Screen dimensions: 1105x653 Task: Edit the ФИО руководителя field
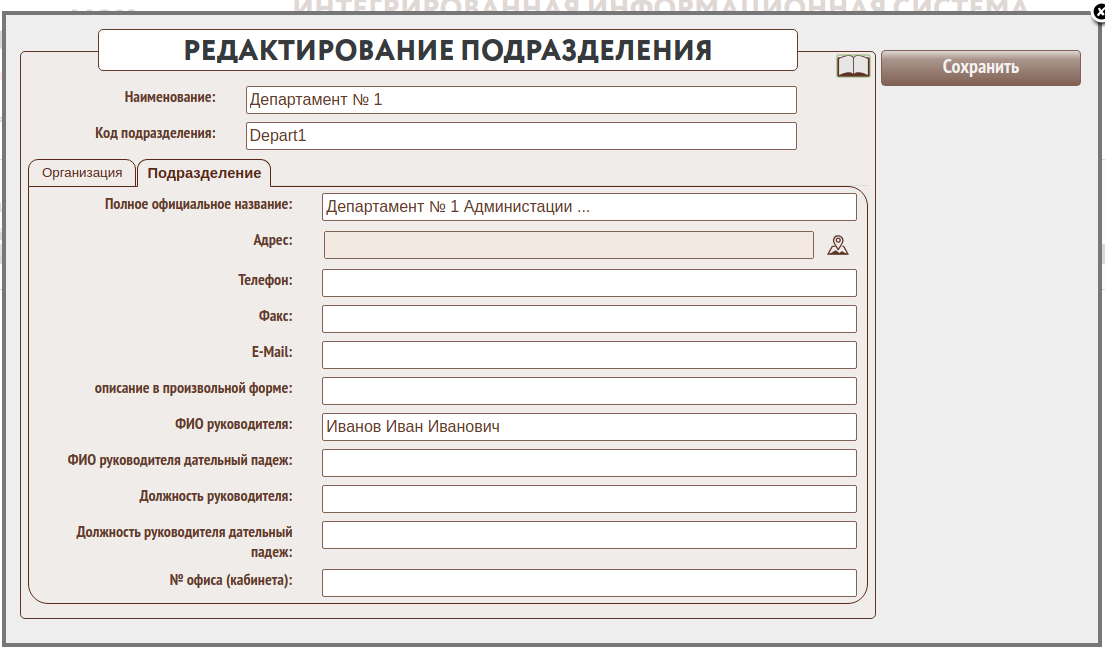pyautogui.click(x=589, y=427)
